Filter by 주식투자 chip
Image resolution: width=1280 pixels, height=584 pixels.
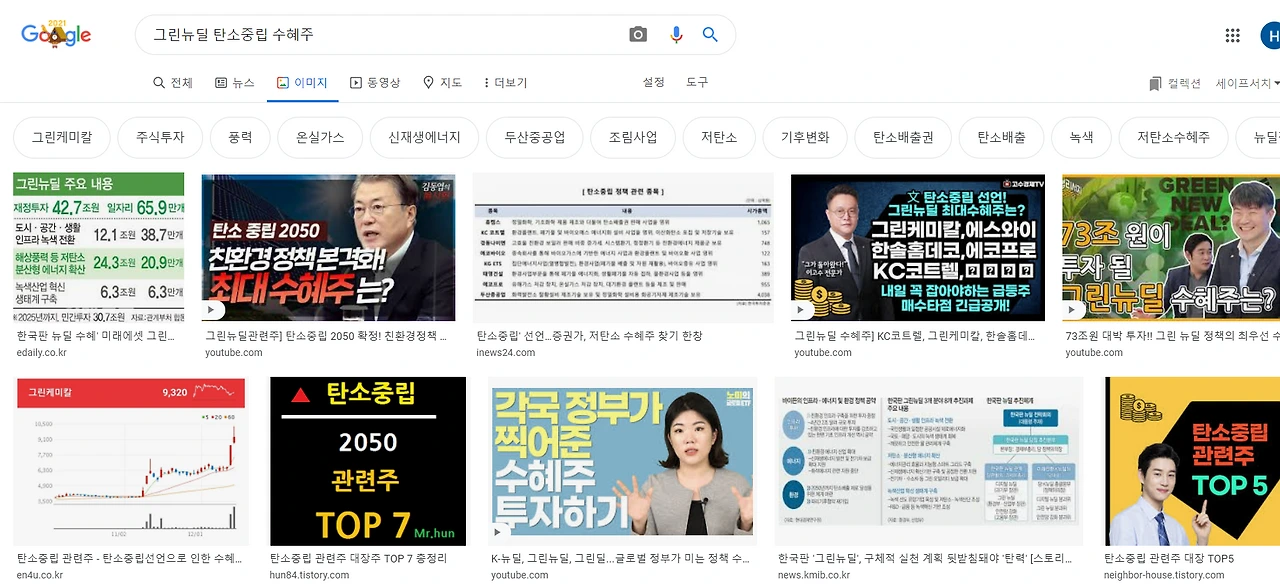pos(160,137)
